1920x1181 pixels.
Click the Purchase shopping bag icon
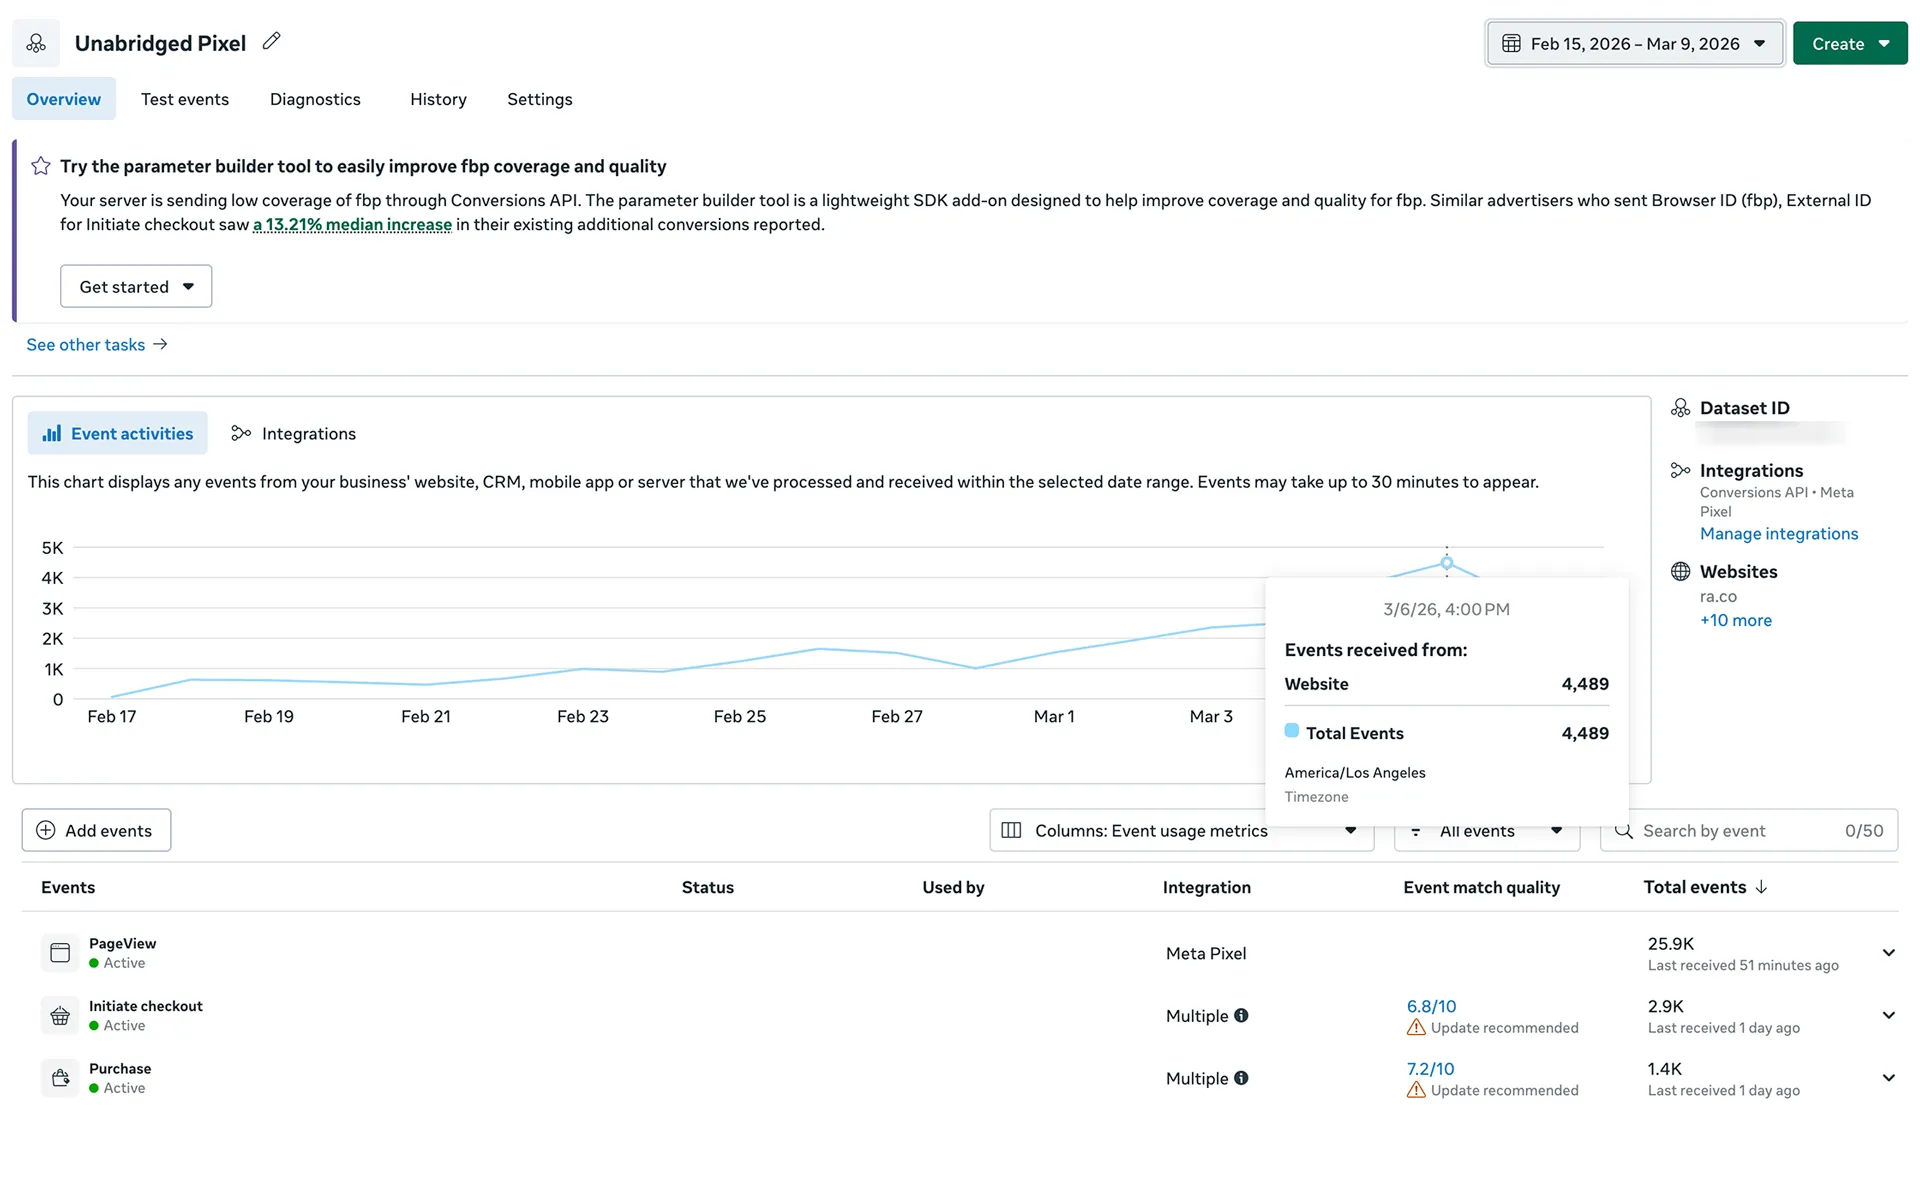coord(60,1078)
